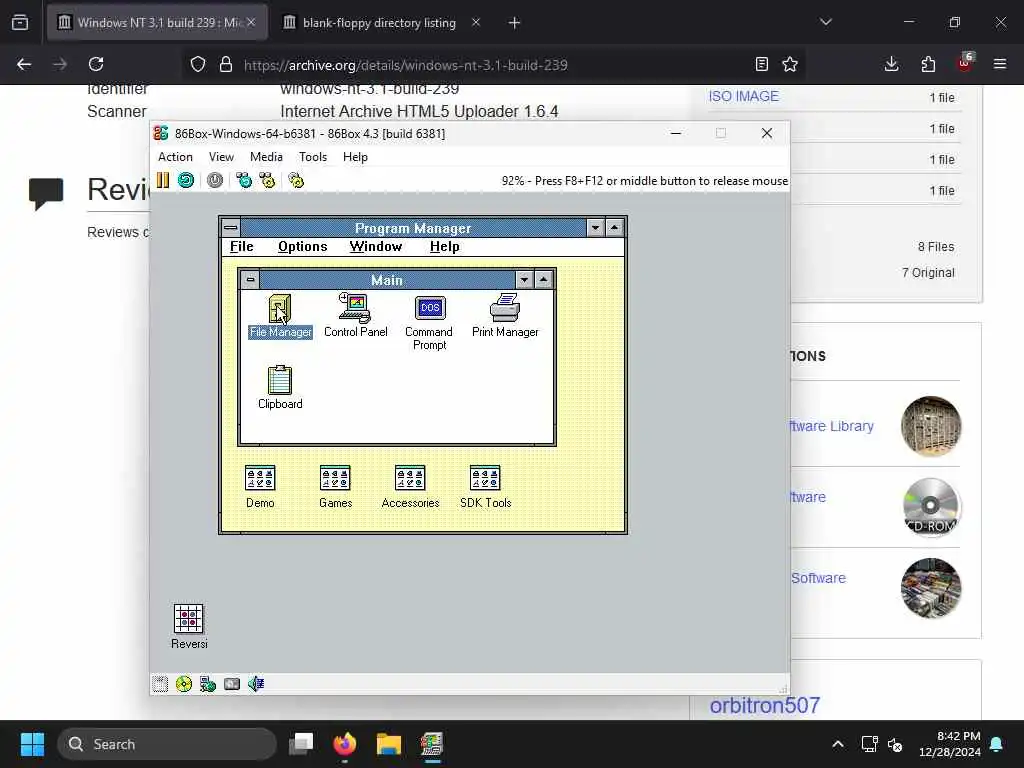Click the CD-ROM collection thumbnail
This screenshot has width=1024, height=768.
[x=931, y=507]
